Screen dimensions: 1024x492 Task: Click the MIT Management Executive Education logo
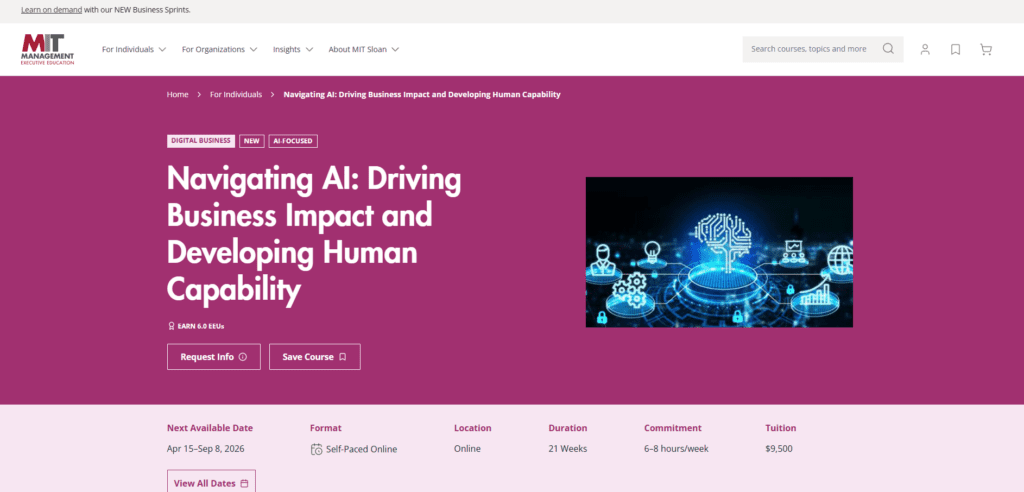[48, 49]
